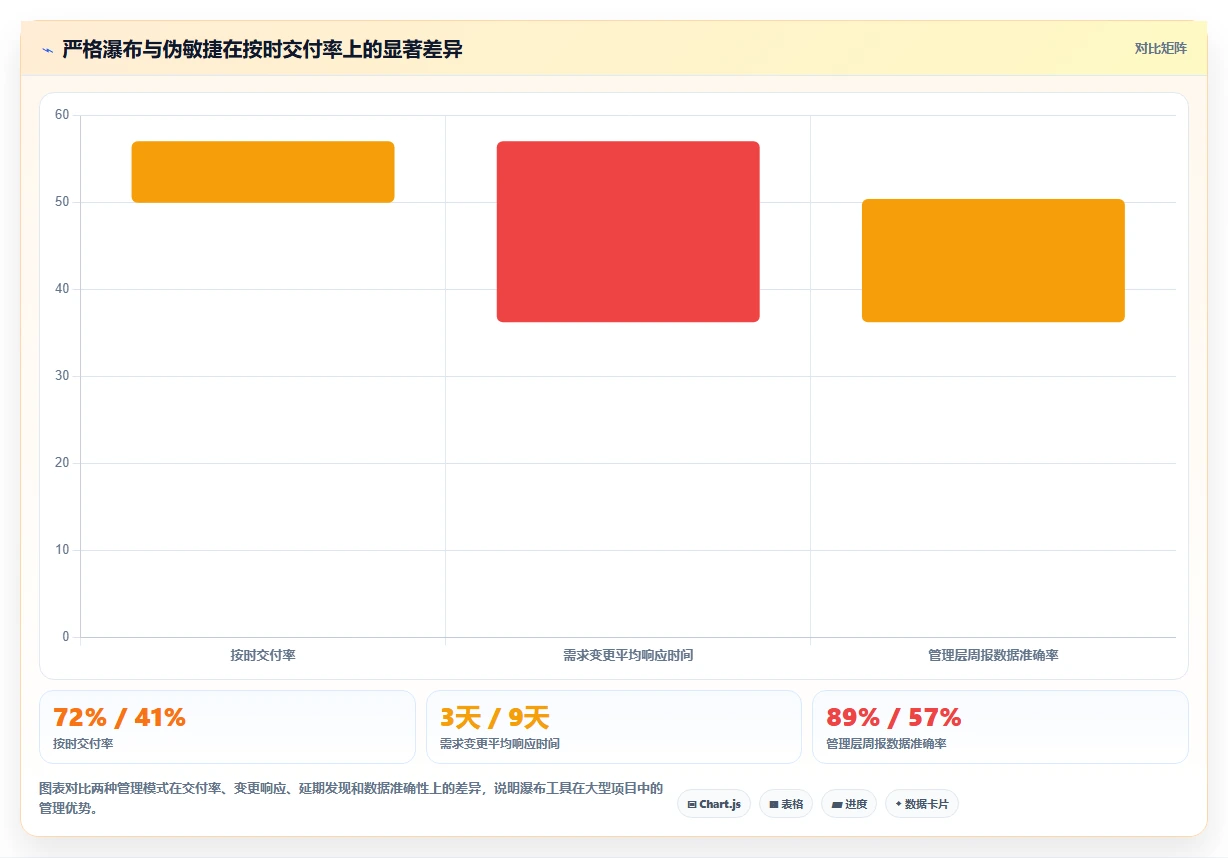Viewport: 1228px width, 858px height.
Task: Open the 72% / 41% stat card
Action: click(x=227, y=727)
